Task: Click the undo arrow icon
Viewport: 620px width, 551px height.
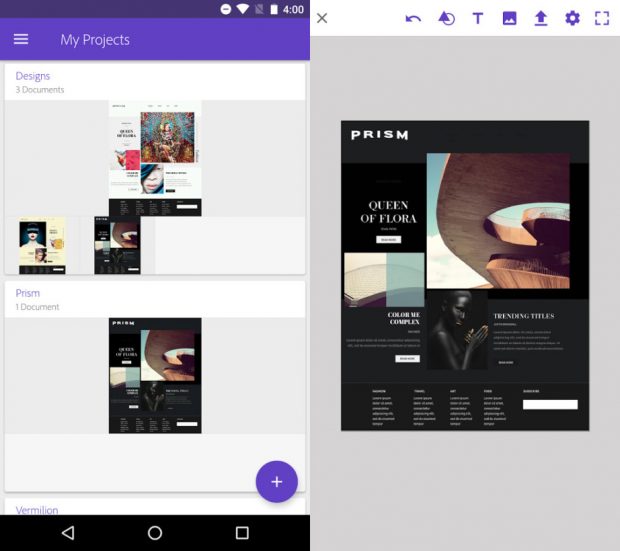Action: click(413, 18)
